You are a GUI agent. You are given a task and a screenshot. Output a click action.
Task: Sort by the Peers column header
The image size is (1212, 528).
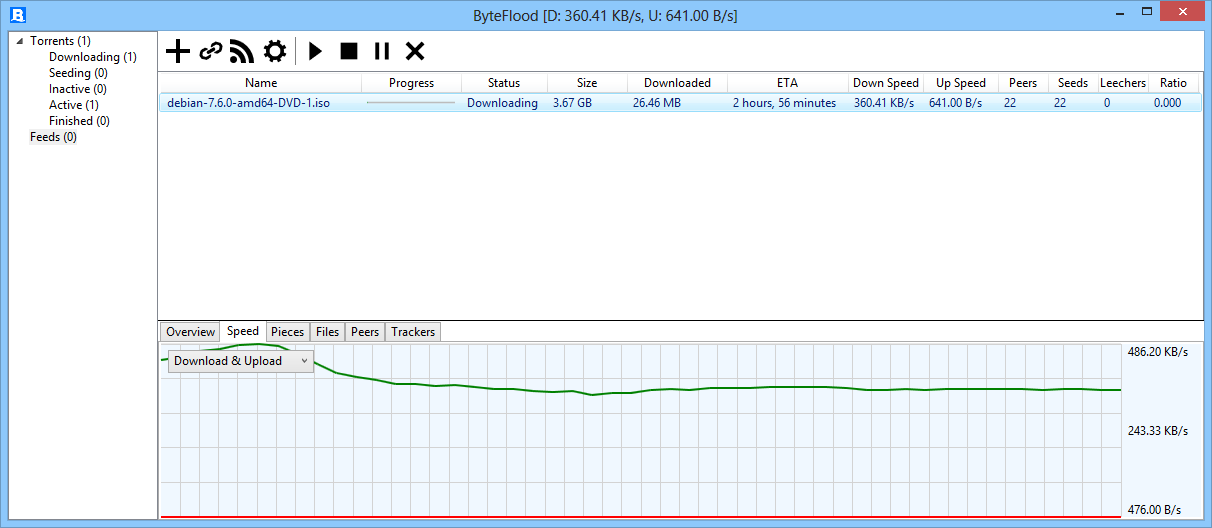point(1023,83)
